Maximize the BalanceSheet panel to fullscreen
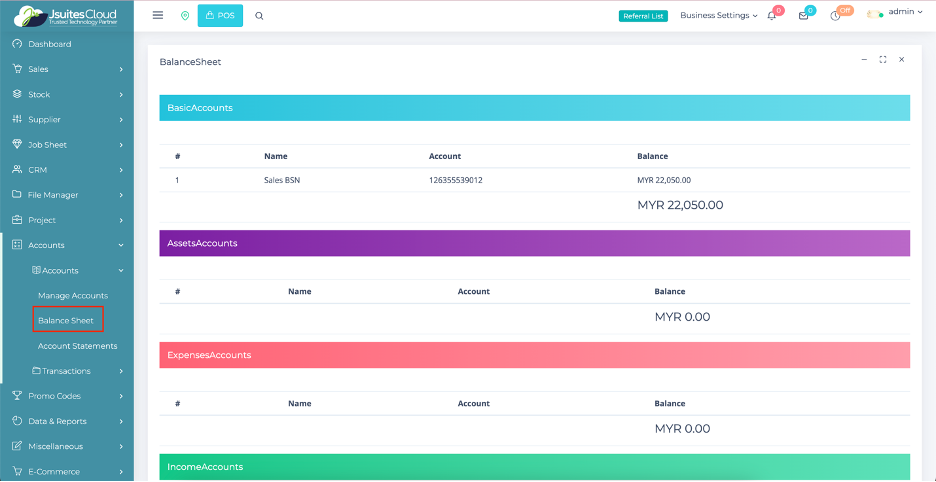Screen dimensions: 936x482 tap(882, 60)
